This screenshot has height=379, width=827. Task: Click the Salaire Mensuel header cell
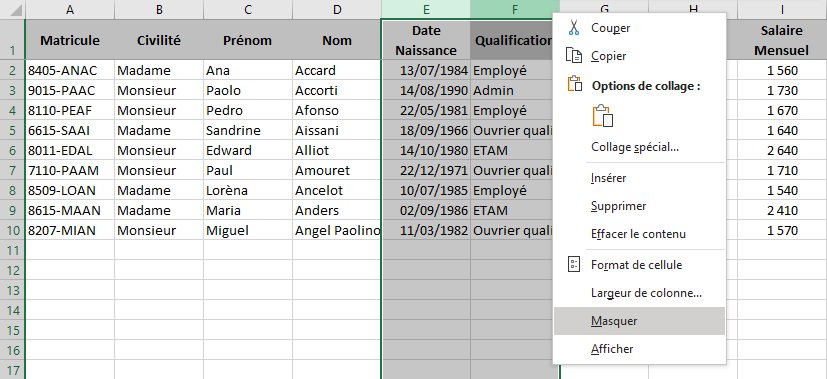pos(782,40)
